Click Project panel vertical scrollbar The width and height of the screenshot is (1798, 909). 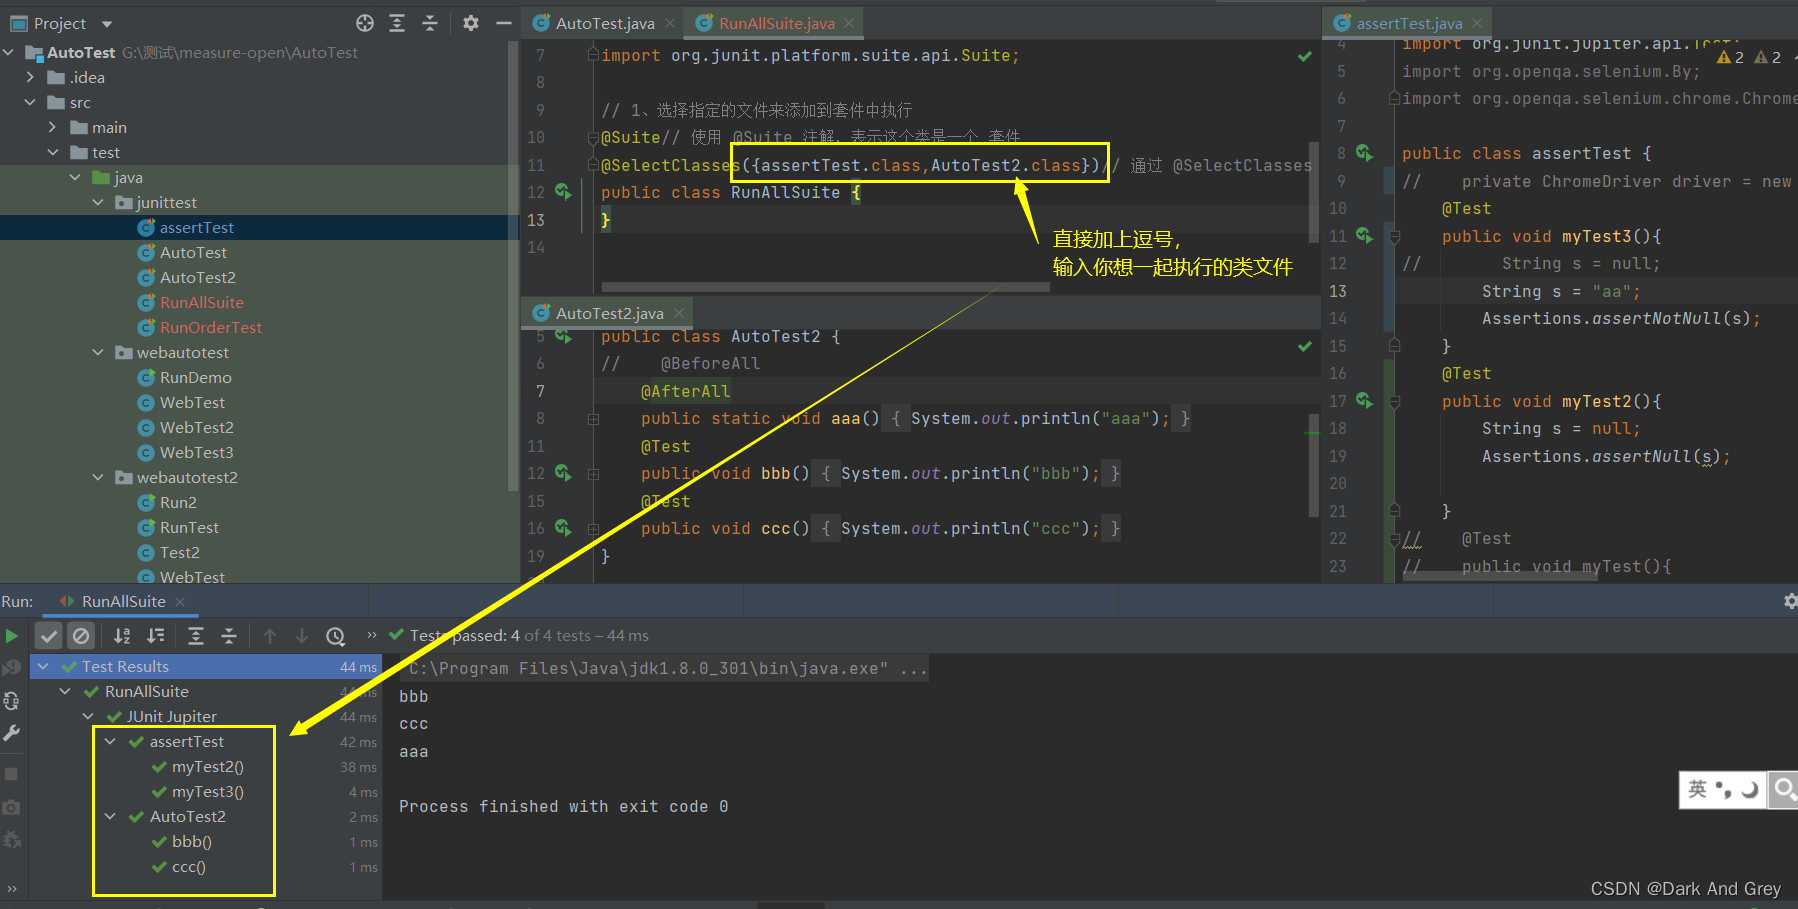514,265
